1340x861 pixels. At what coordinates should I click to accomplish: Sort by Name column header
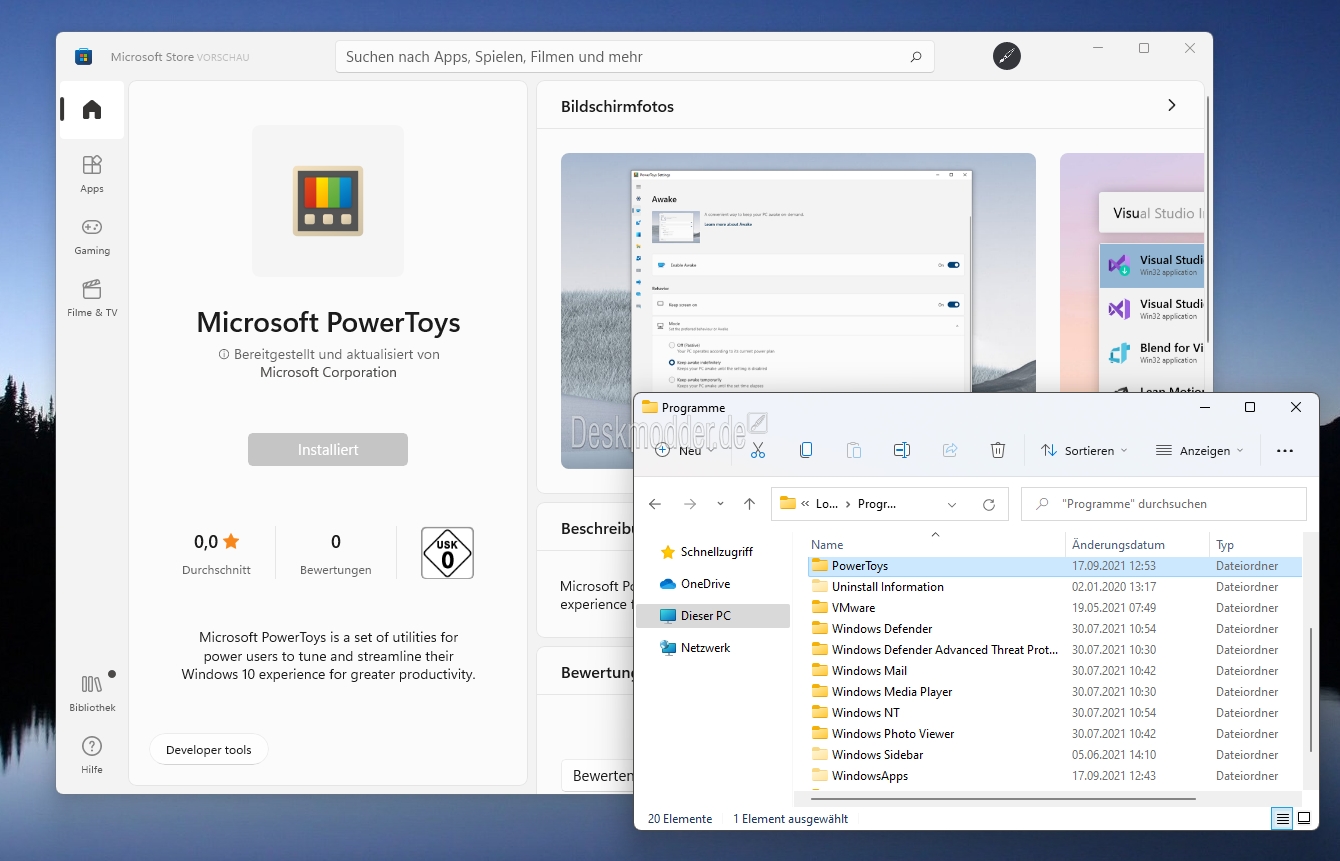(x=935, y=545)
